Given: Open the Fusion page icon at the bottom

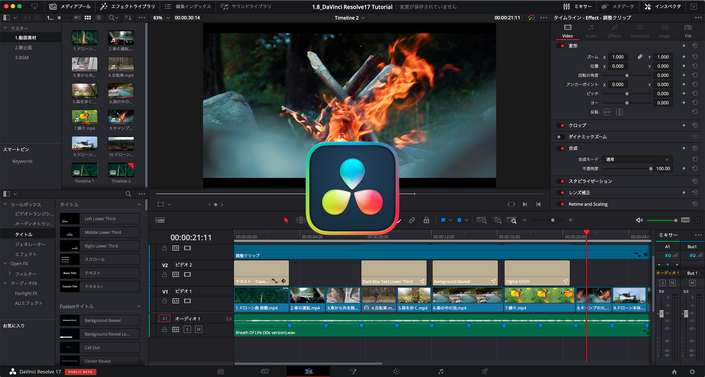Looking at the screenshot, I should coord(353,372).
